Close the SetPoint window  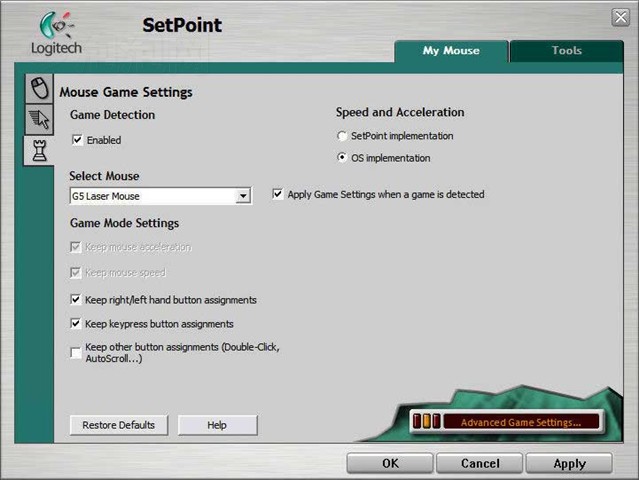[620, 18]
